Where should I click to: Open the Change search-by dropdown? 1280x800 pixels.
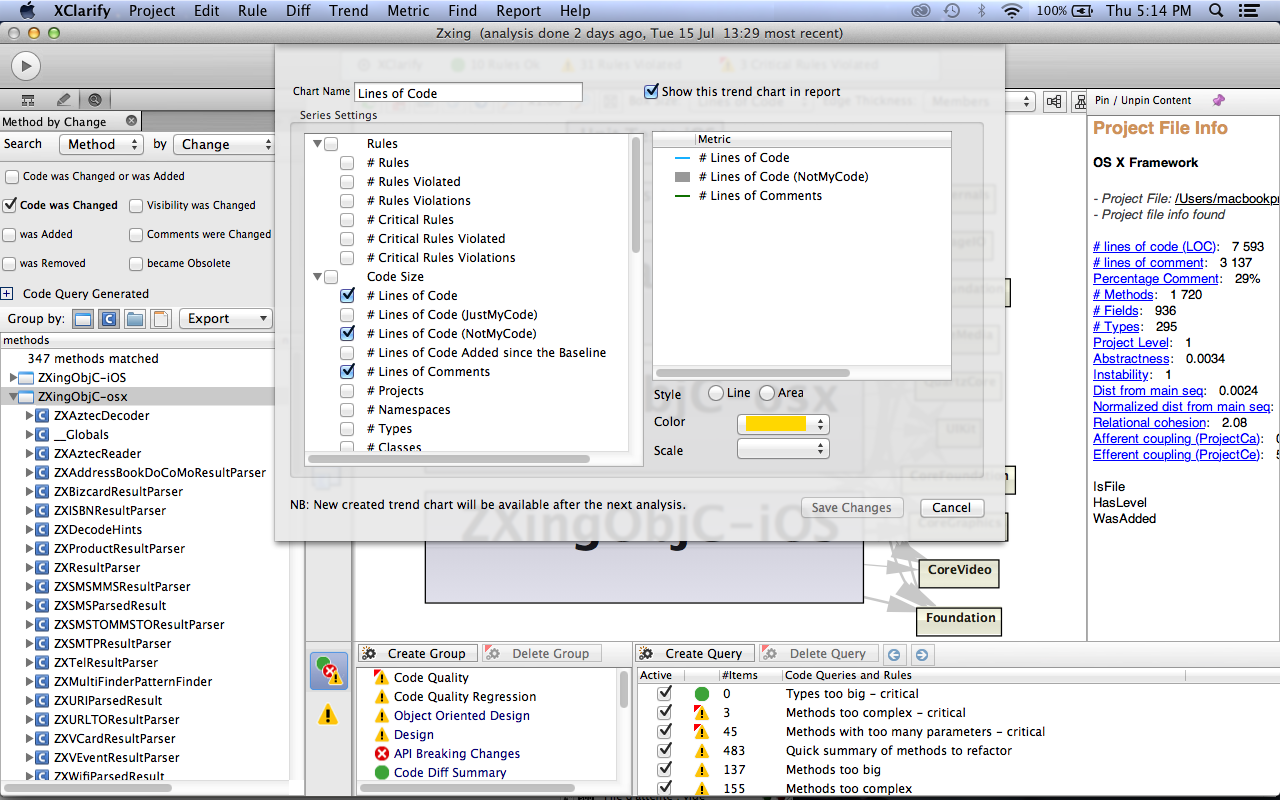pyautogui.click(x=223, y=145)
